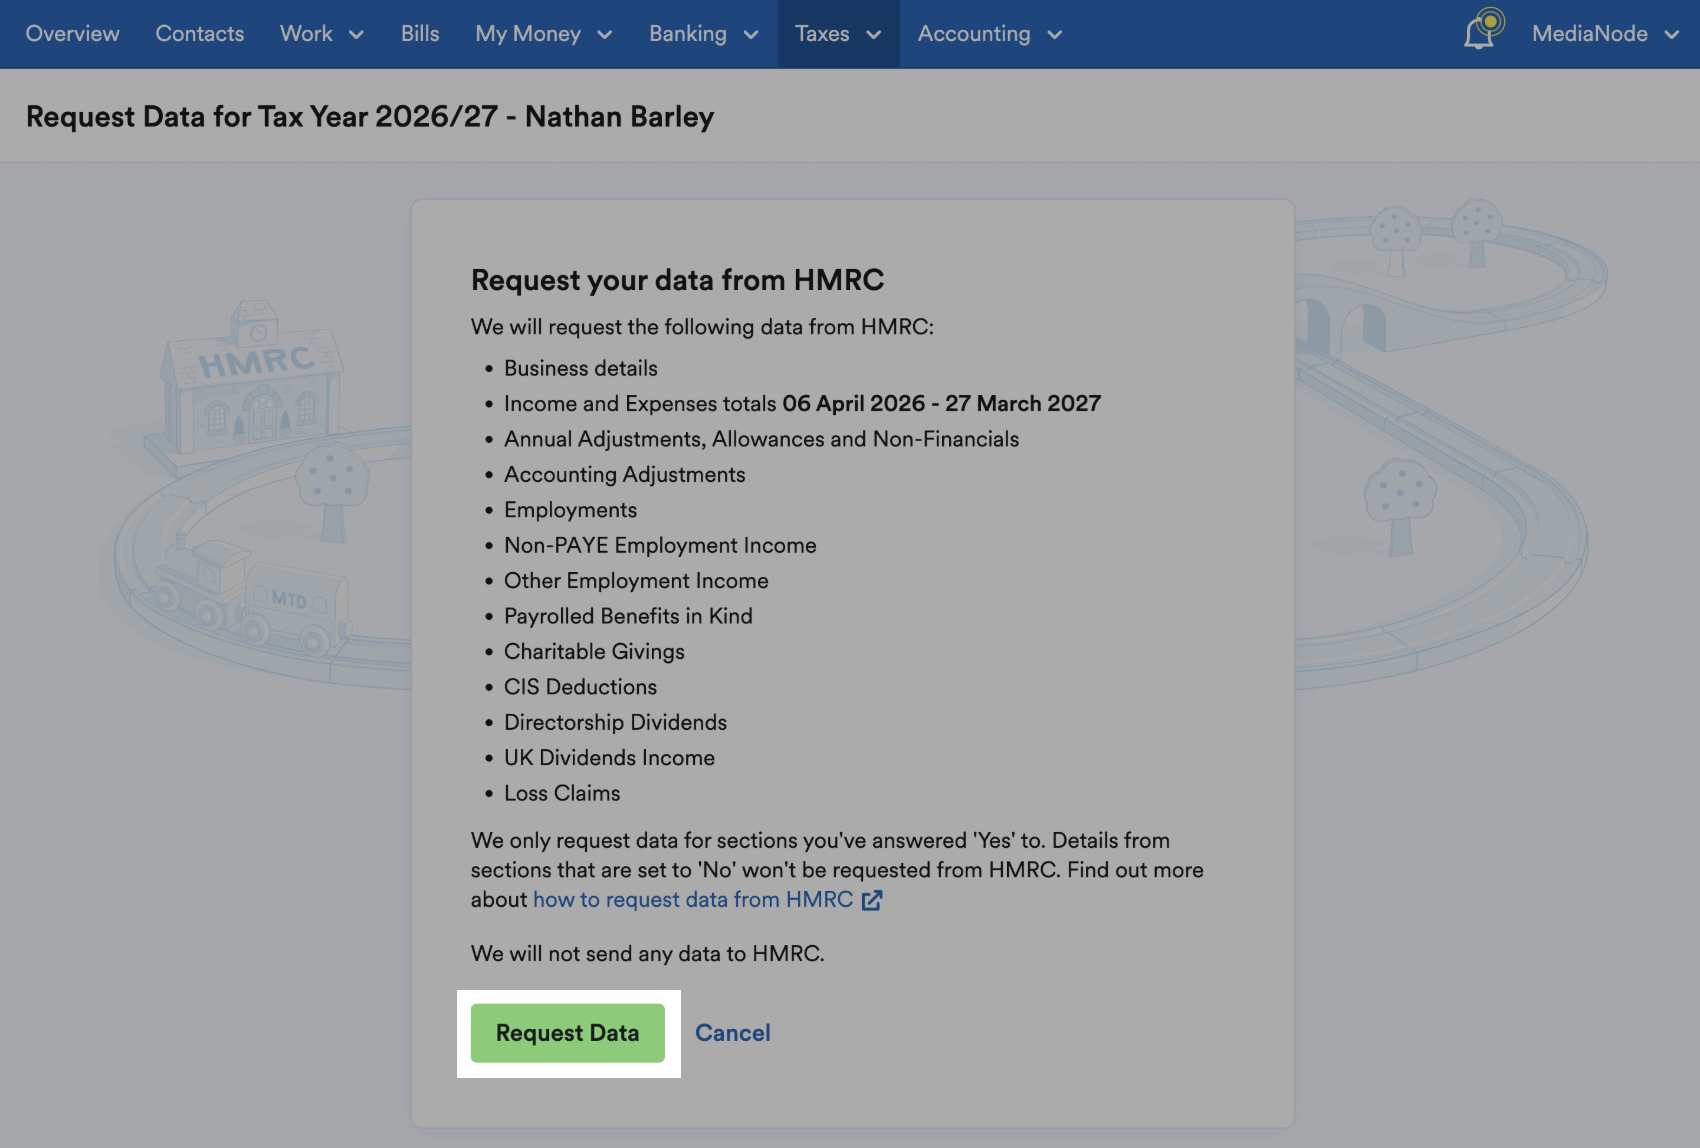Viewport: 1700px width, 1148px height.
Task: Expand the Work dropdown menu
Action: tap(322, 34)
